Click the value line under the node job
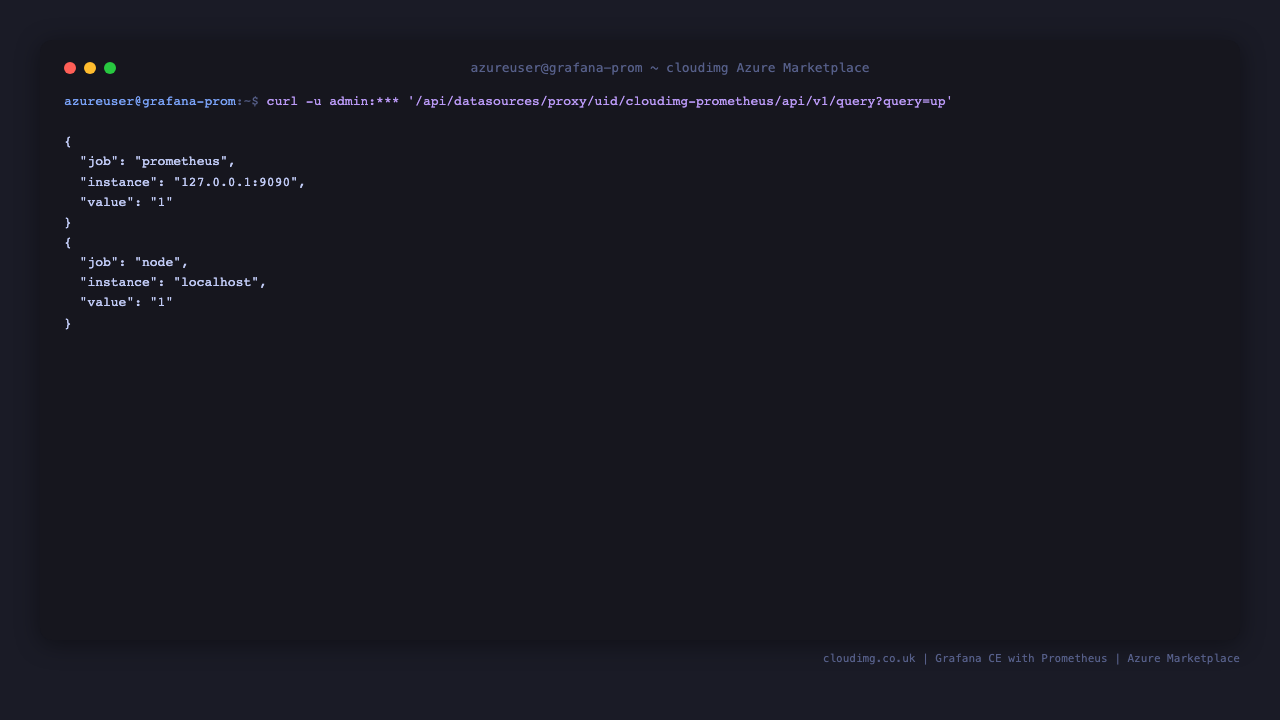This screenshot has height=720, width=1280. 127,302
